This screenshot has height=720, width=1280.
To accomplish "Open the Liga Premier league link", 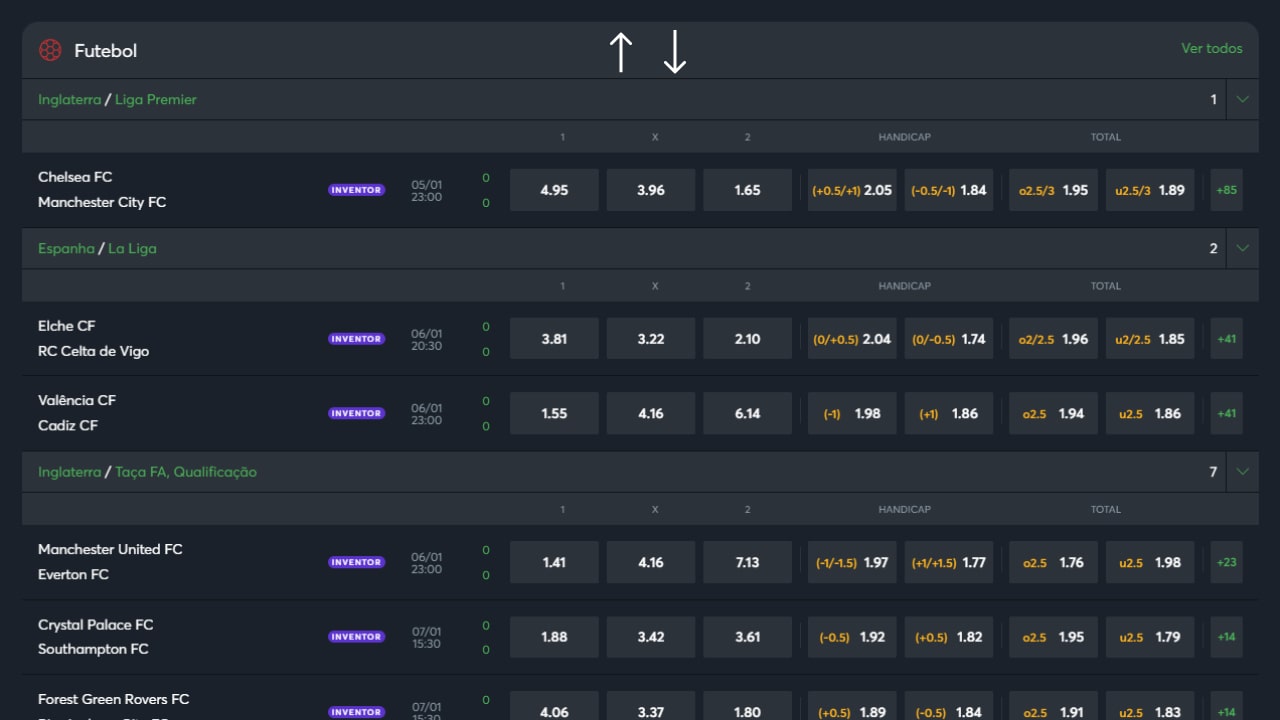I will coord(156,99).
